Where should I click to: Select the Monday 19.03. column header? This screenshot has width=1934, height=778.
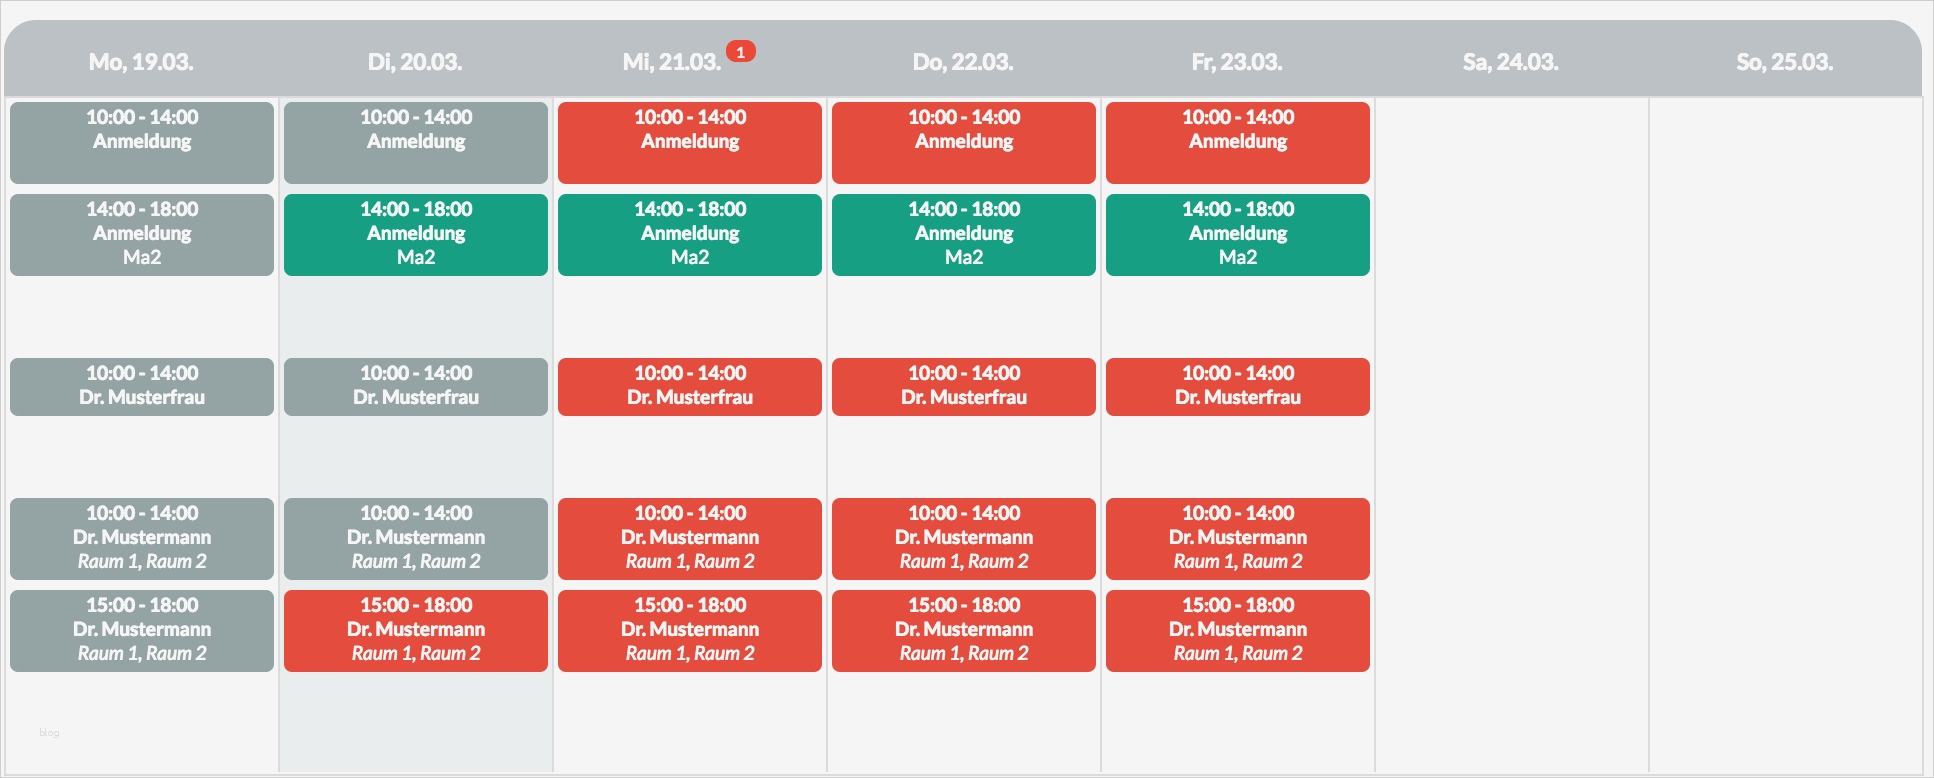pos(141,62)
